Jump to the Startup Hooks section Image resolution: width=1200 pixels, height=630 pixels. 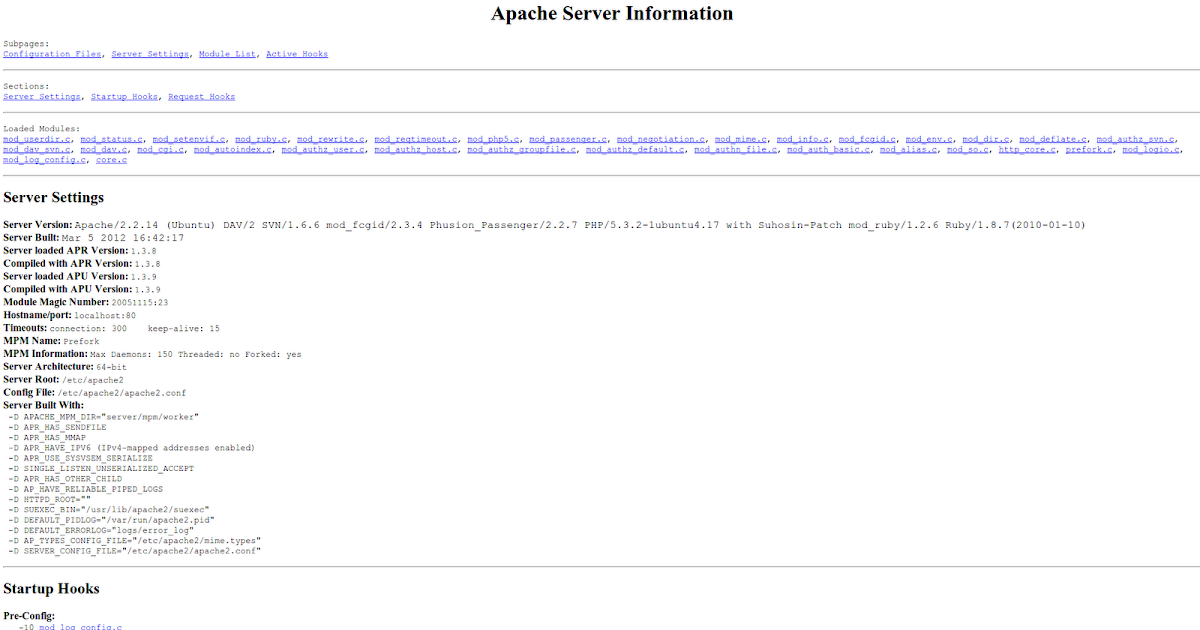(124, 96)
